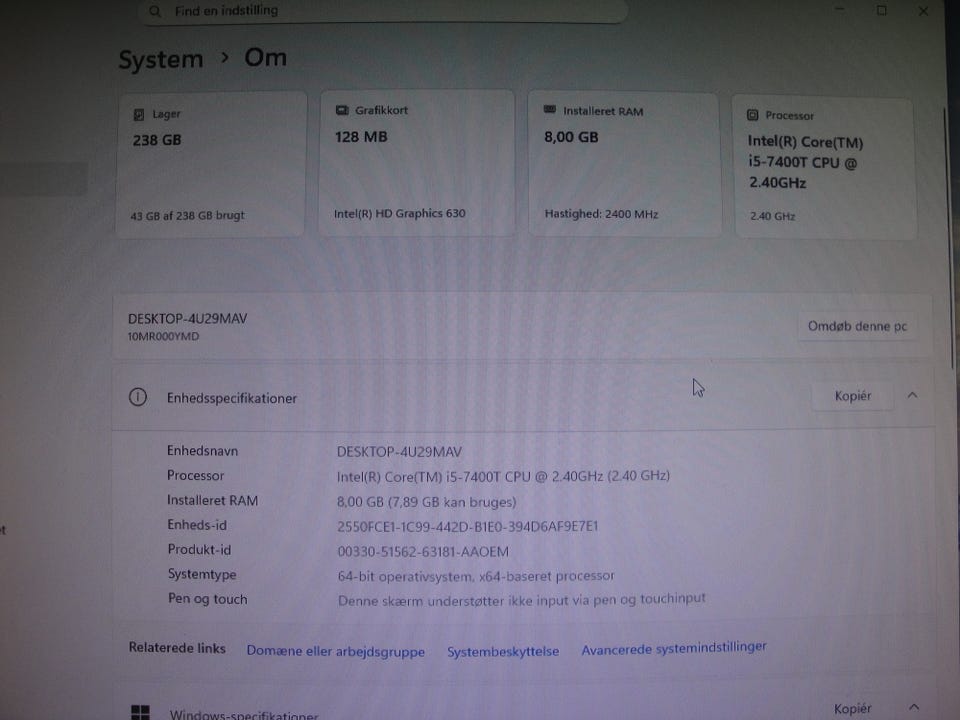Screen dimensions: 960x720
Task: Maximize the Settings window
Action: pyautogui.click(x=882, y=10)
